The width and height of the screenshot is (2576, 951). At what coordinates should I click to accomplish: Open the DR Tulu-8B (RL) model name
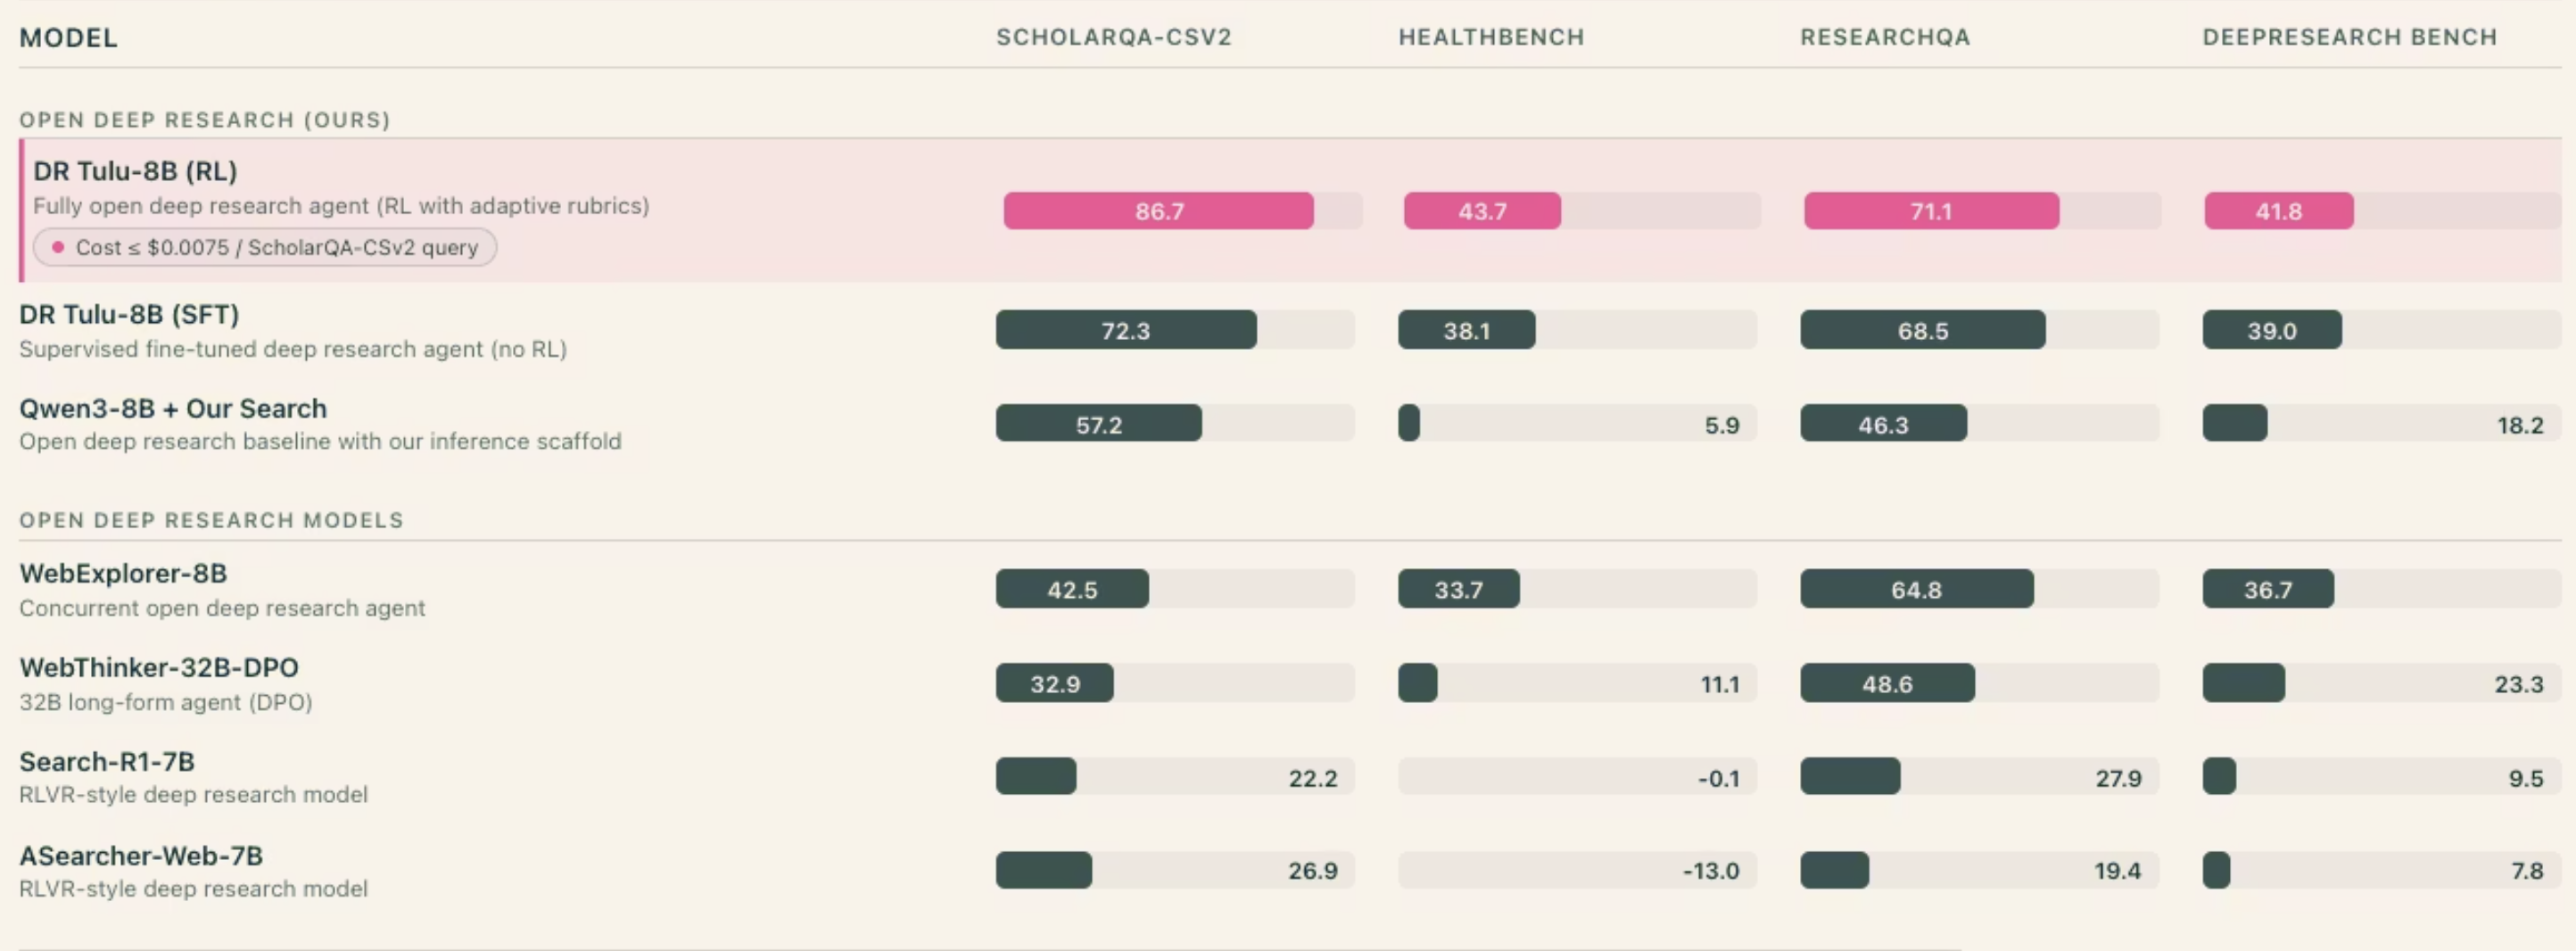coord(135,171)
